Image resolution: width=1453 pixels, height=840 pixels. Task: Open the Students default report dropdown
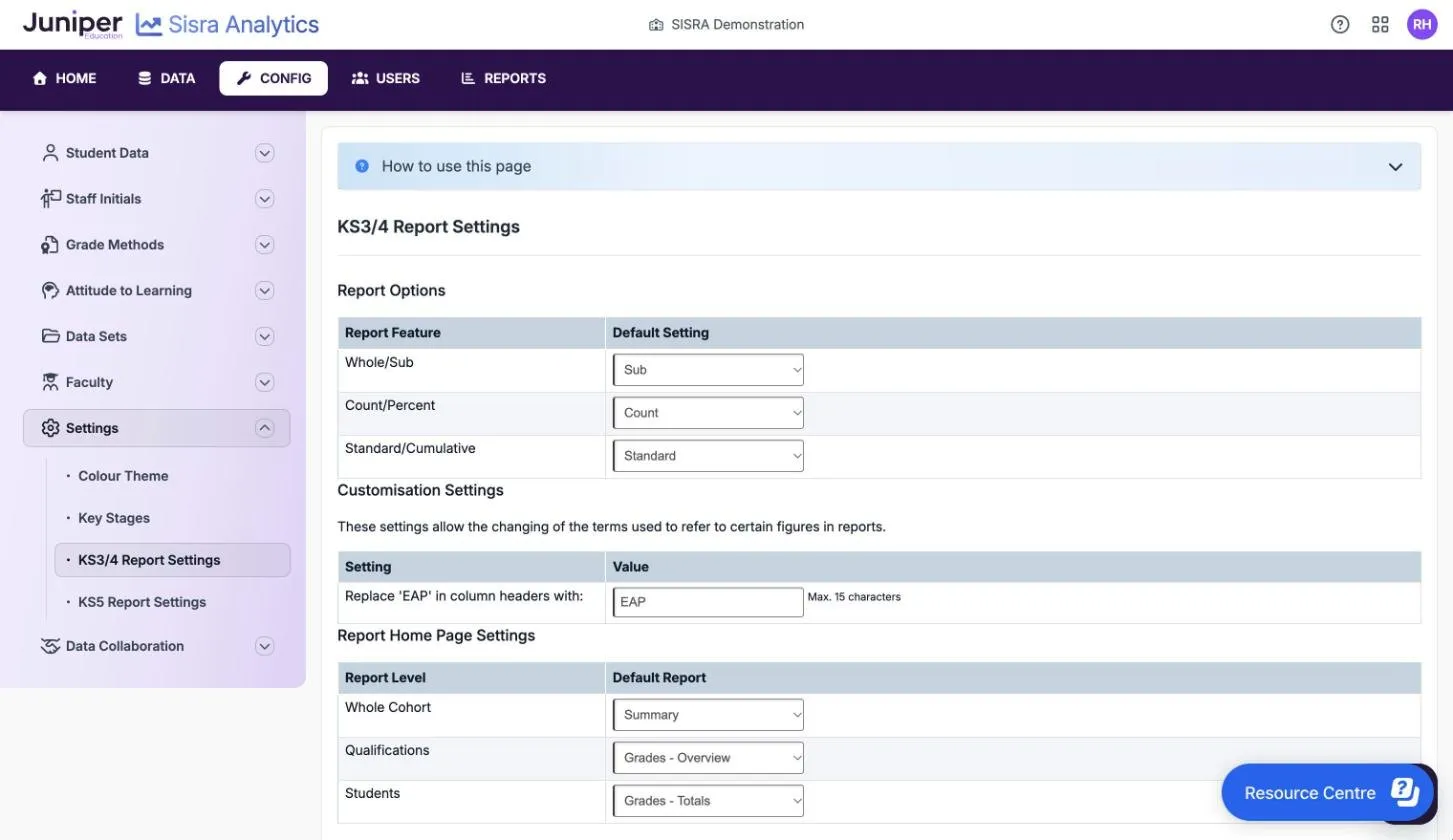[x=708, y=801]
